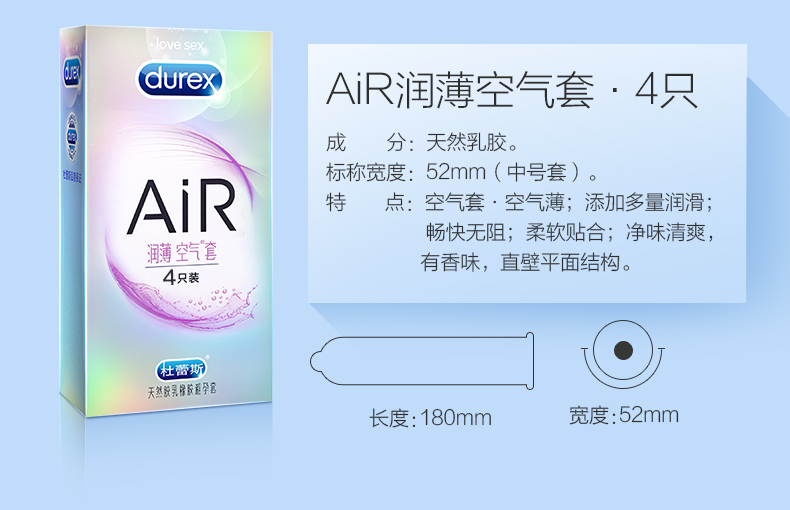The image size is (790, 510).
Task: Click the small durex logo on box side
Action: point(72,73)
